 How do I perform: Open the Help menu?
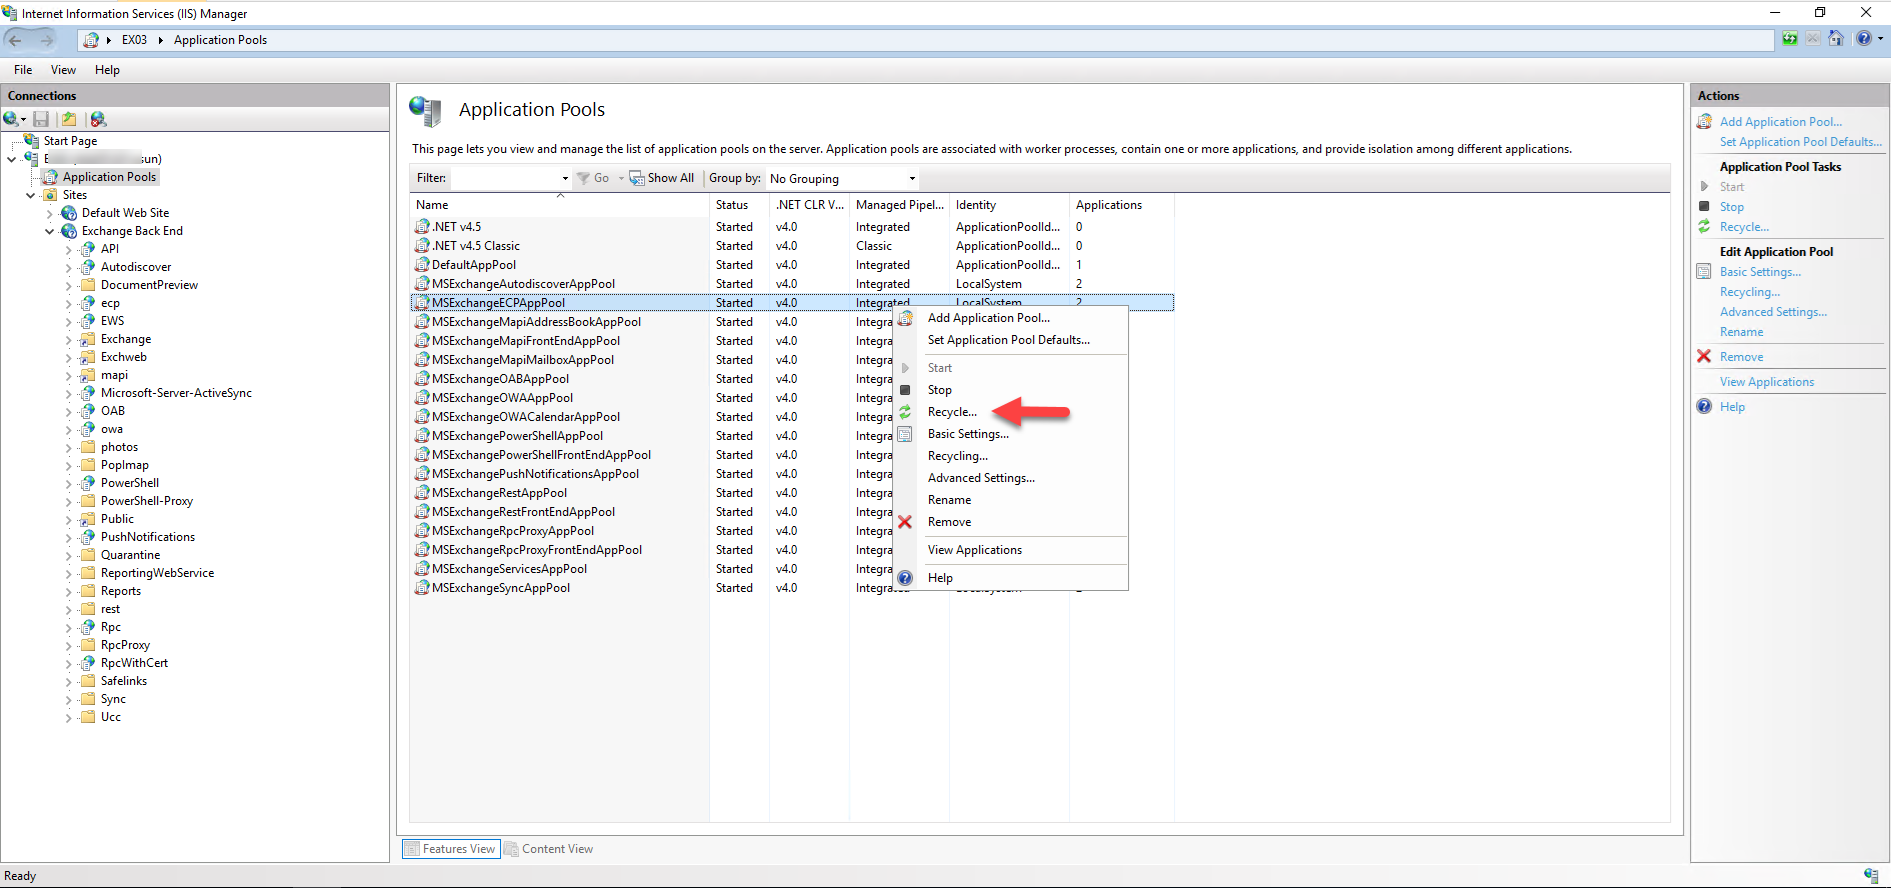pos(107,70)
